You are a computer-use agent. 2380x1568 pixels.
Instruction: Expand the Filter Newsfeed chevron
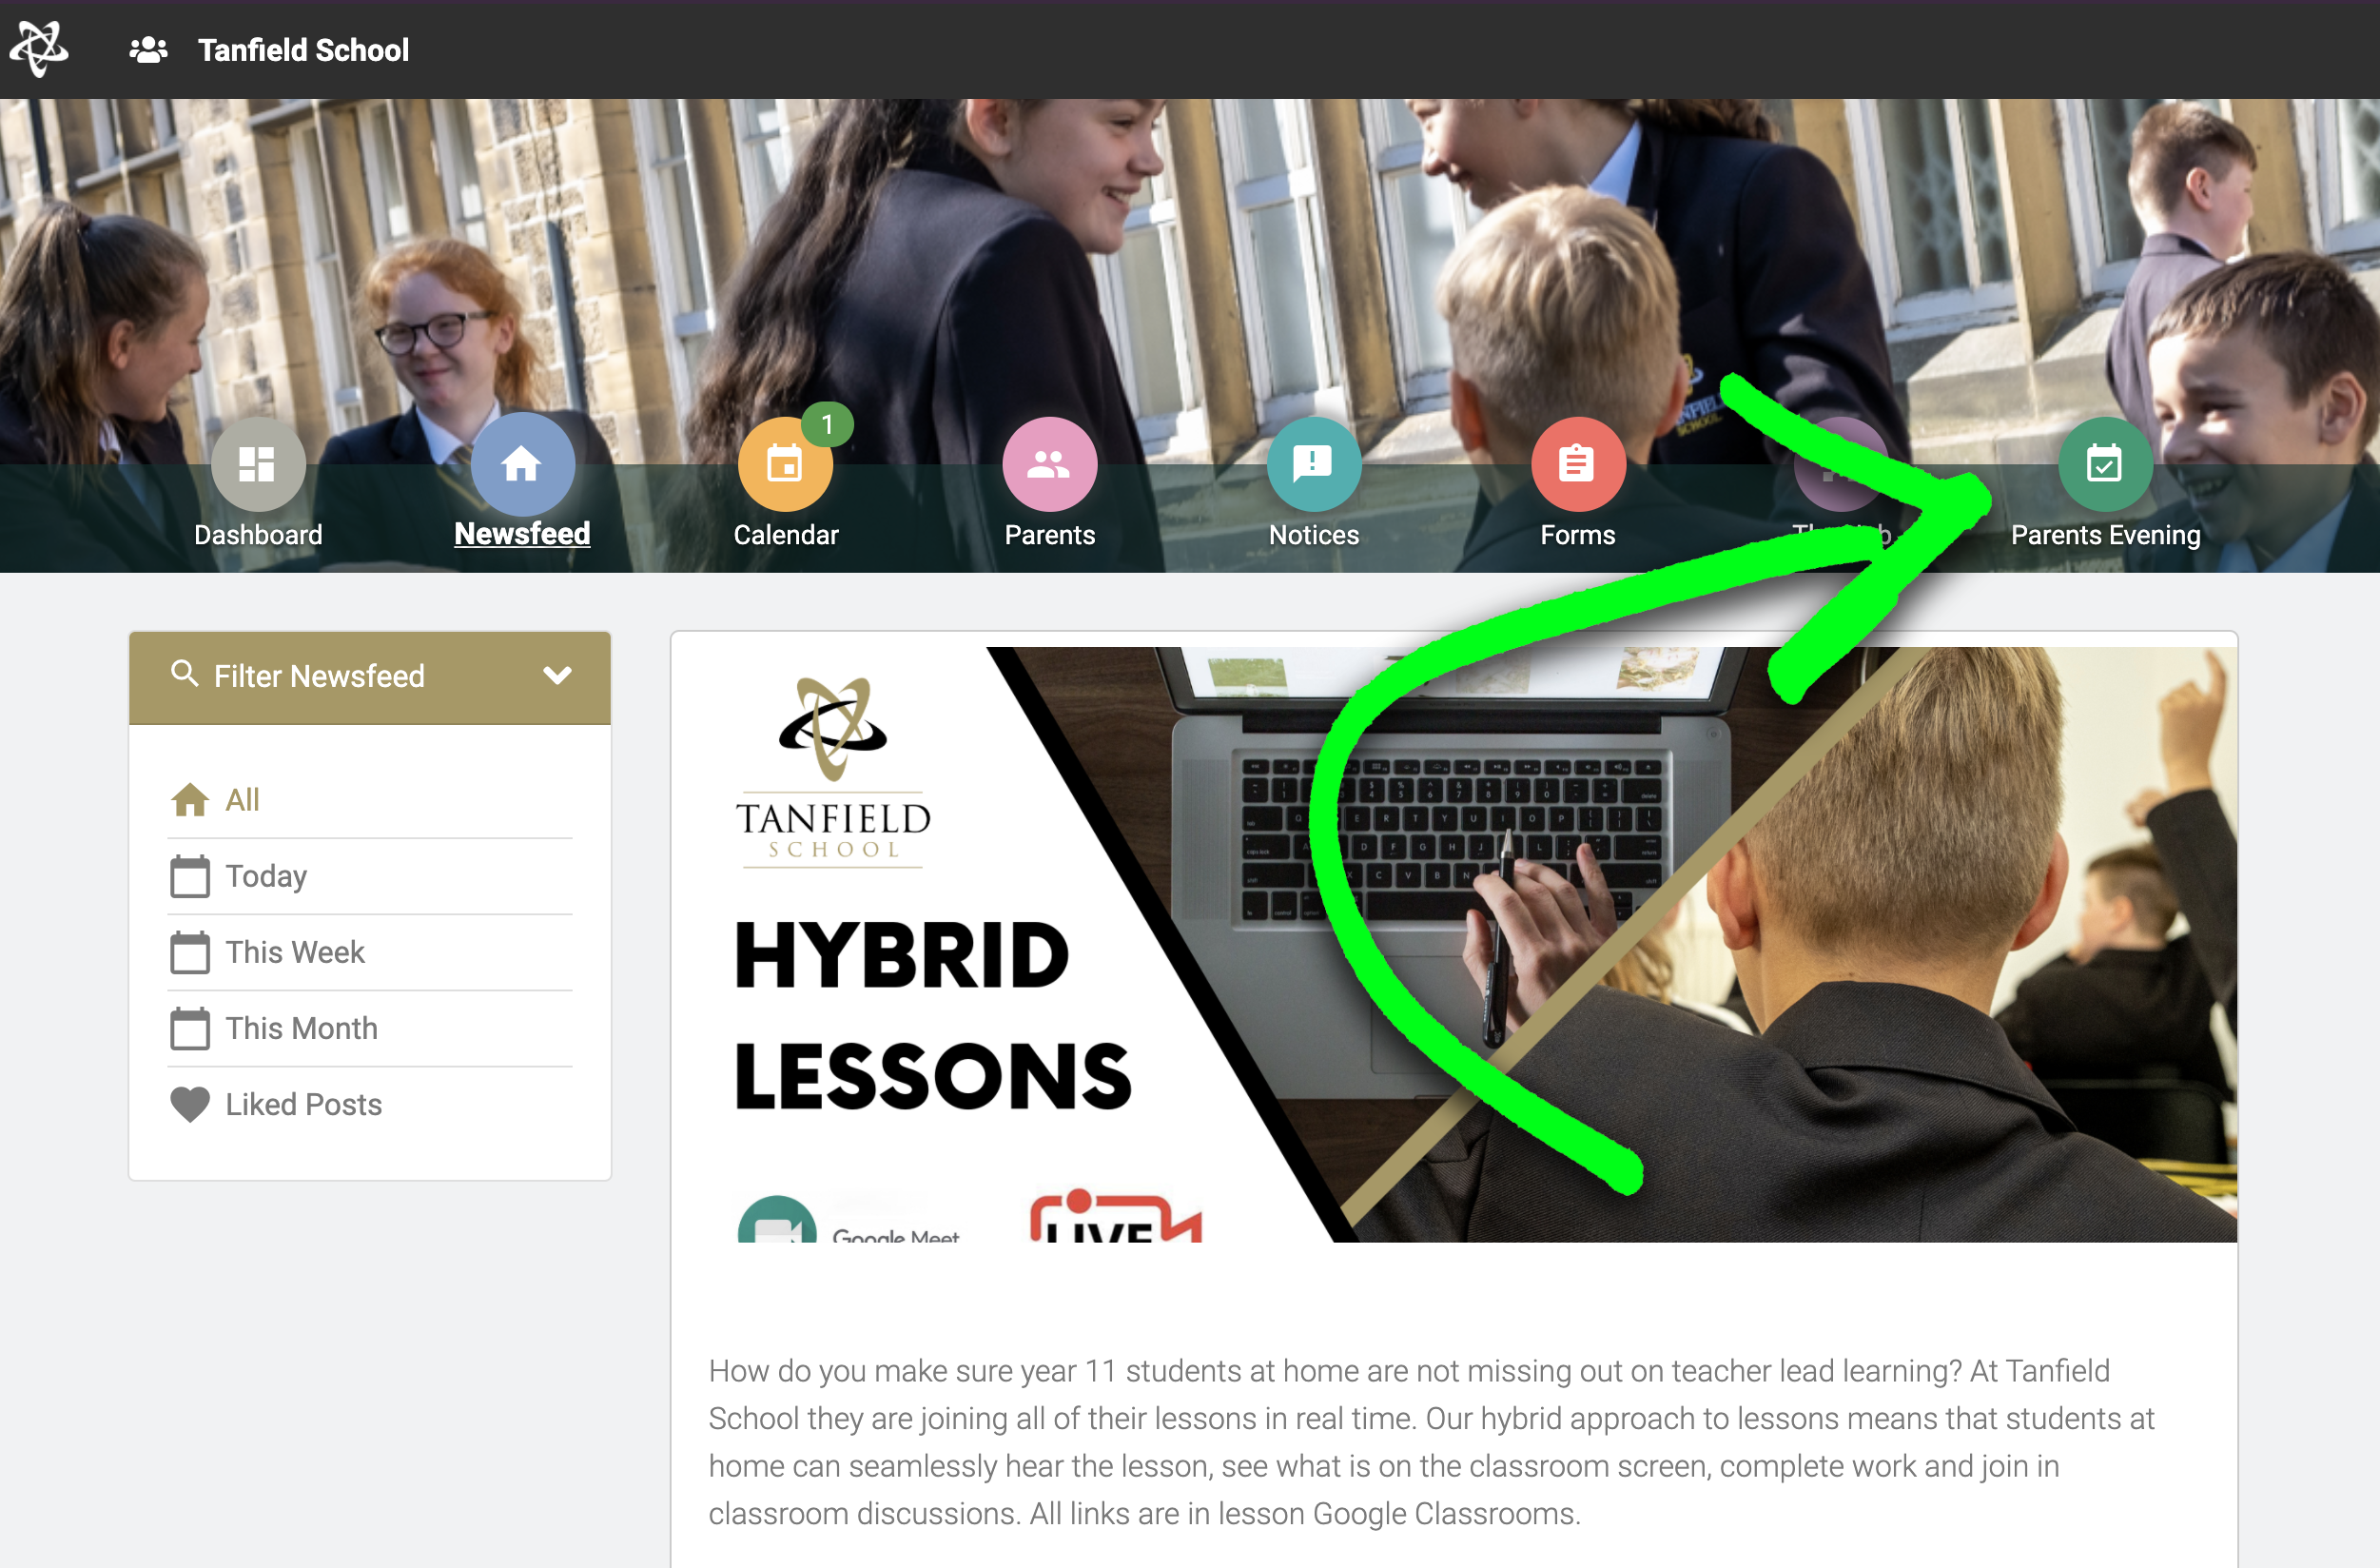click(x=557, y=675)
